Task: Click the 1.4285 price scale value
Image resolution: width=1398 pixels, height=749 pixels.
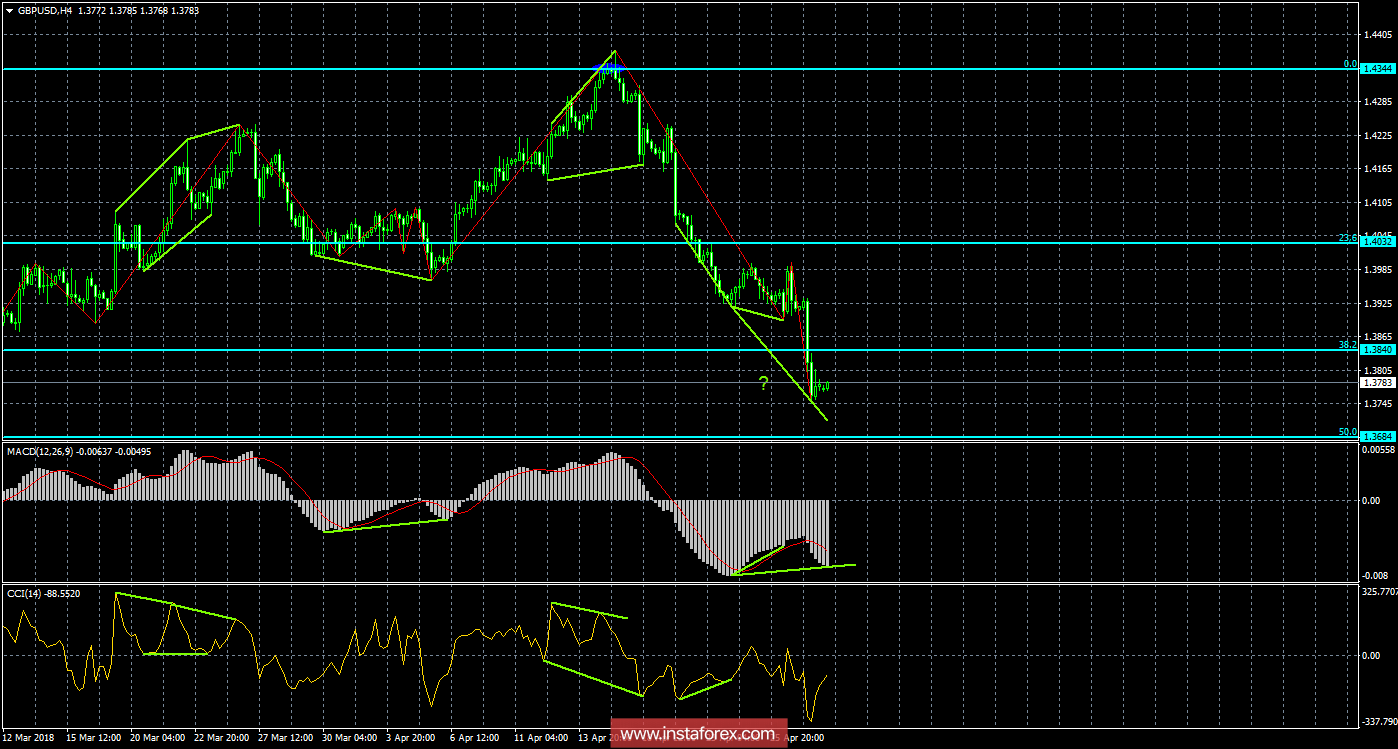Action: 1377,102
